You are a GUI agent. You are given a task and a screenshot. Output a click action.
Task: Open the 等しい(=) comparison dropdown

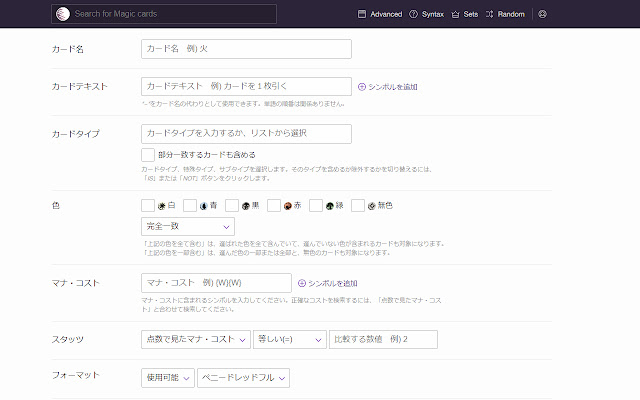pyautogui.click(x=290, y=340)
